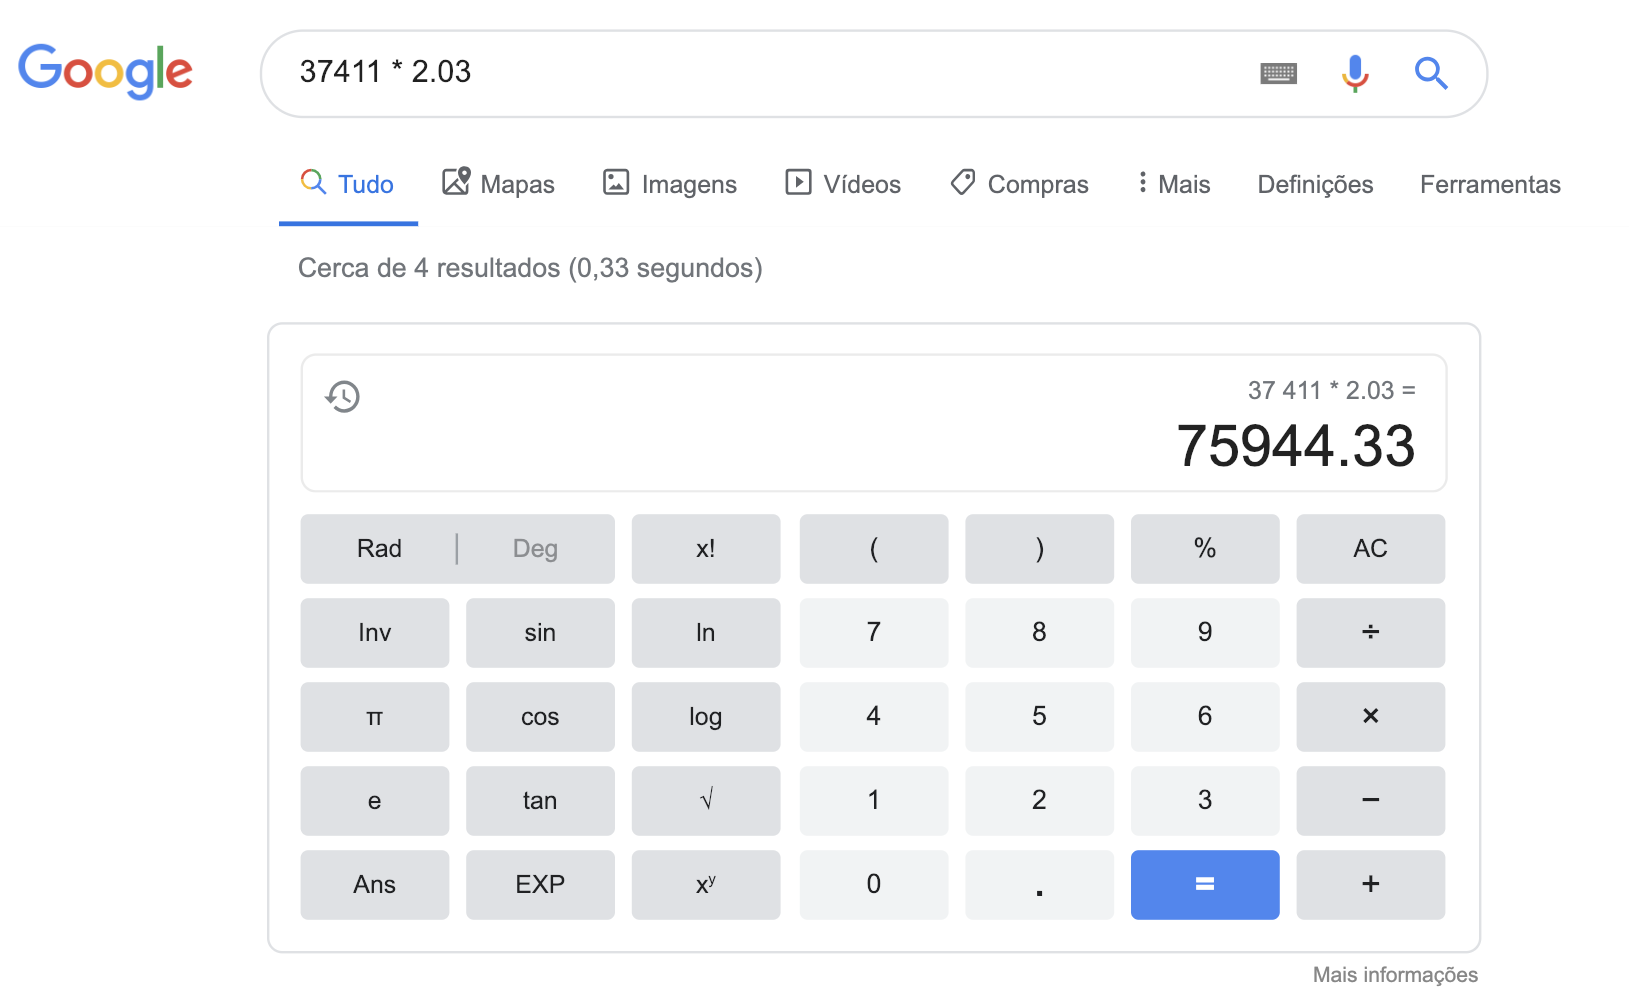Select the Tudo tab
This screenshot has height=998, width=1629.
click(x=347, y=184)
